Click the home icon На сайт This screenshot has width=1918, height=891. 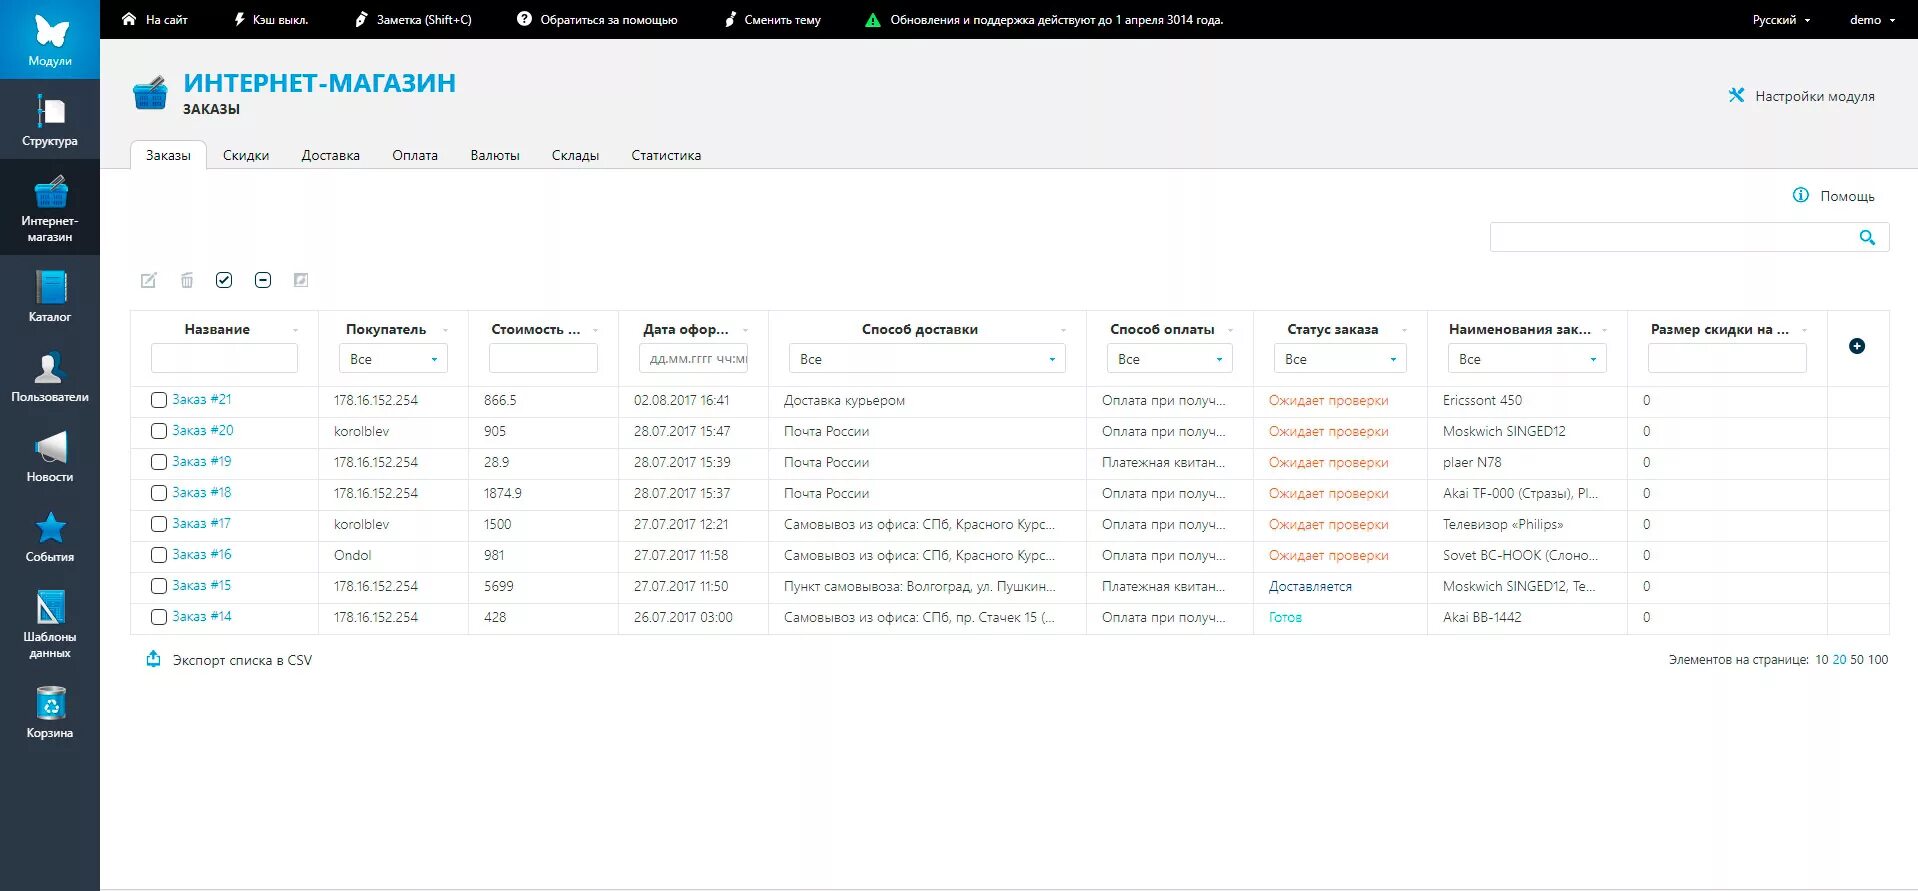coord(129,19)
